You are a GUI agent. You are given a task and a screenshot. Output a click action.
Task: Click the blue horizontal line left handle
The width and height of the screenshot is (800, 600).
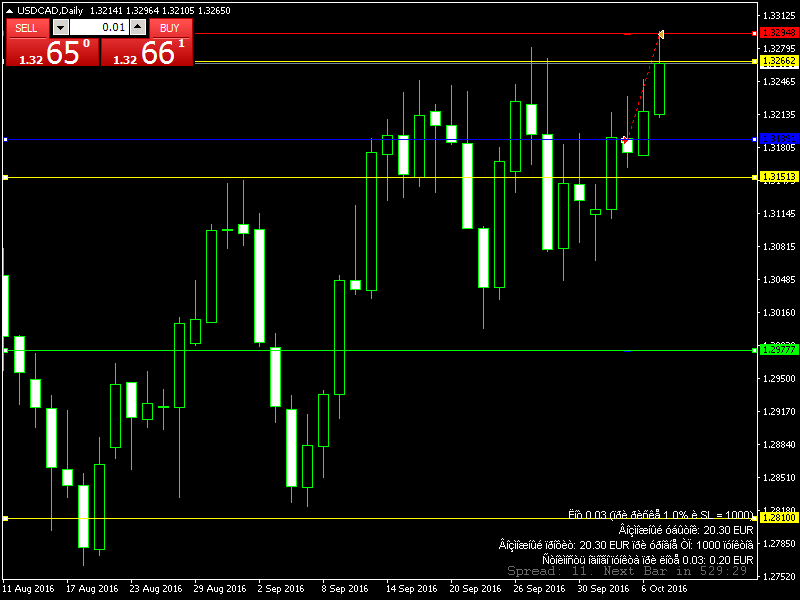pyautogui.click(x=6, y=139)
